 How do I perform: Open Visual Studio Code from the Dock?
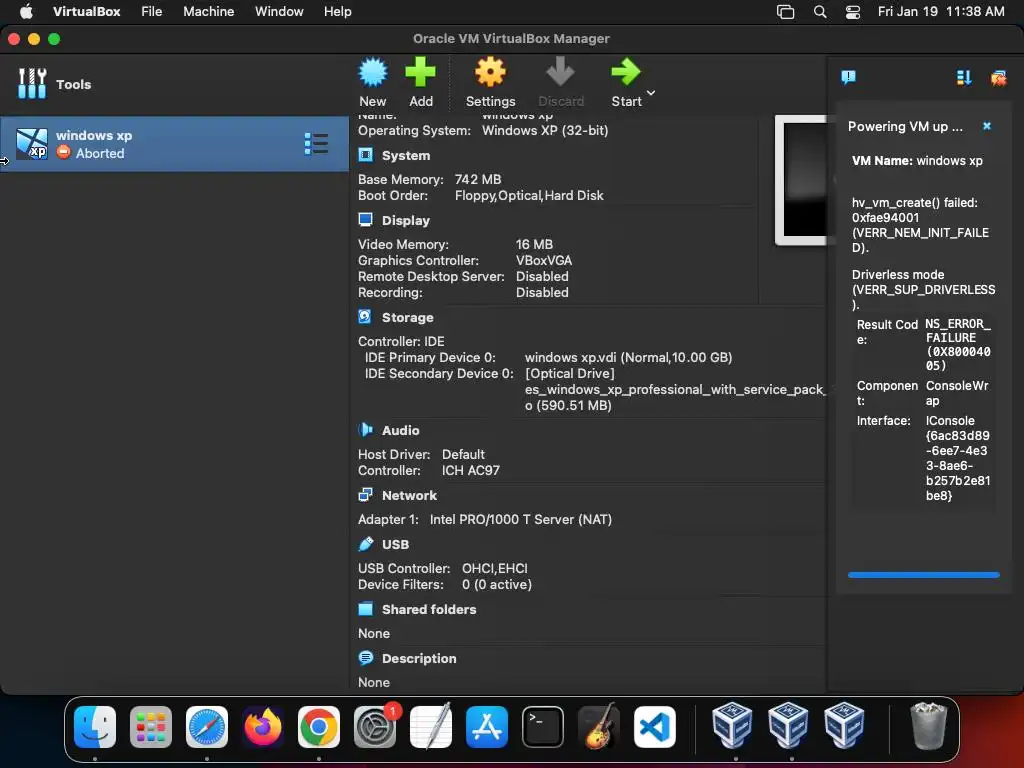(x=655, y=727)
